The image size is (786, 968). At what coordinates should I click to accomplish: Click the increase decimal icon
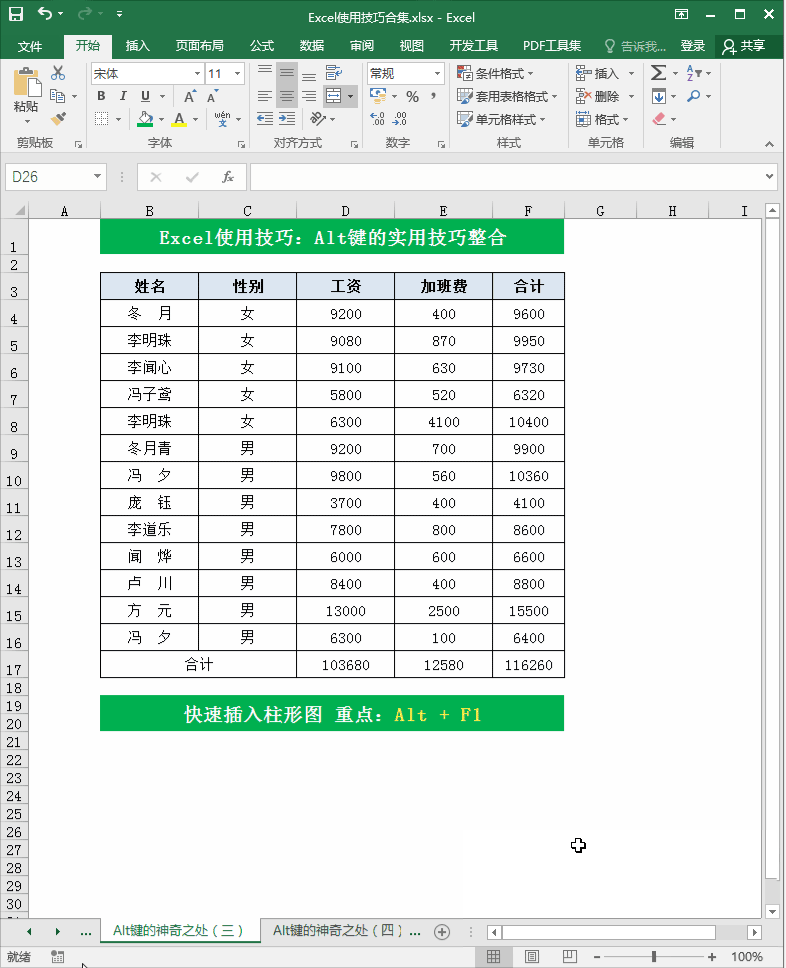(x=378, y=119)
